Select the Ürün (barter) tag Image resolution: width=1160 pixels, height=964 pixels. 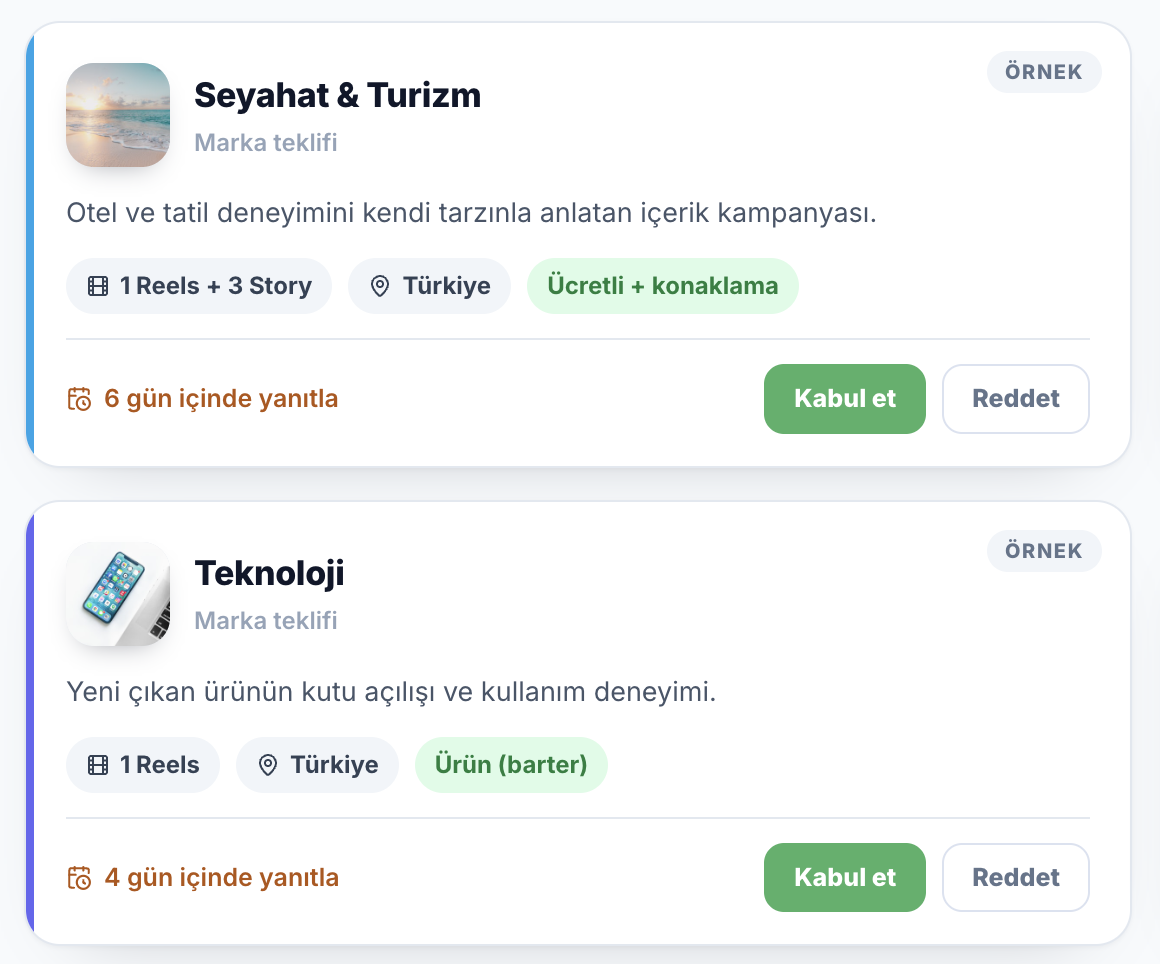click(511, 765)
